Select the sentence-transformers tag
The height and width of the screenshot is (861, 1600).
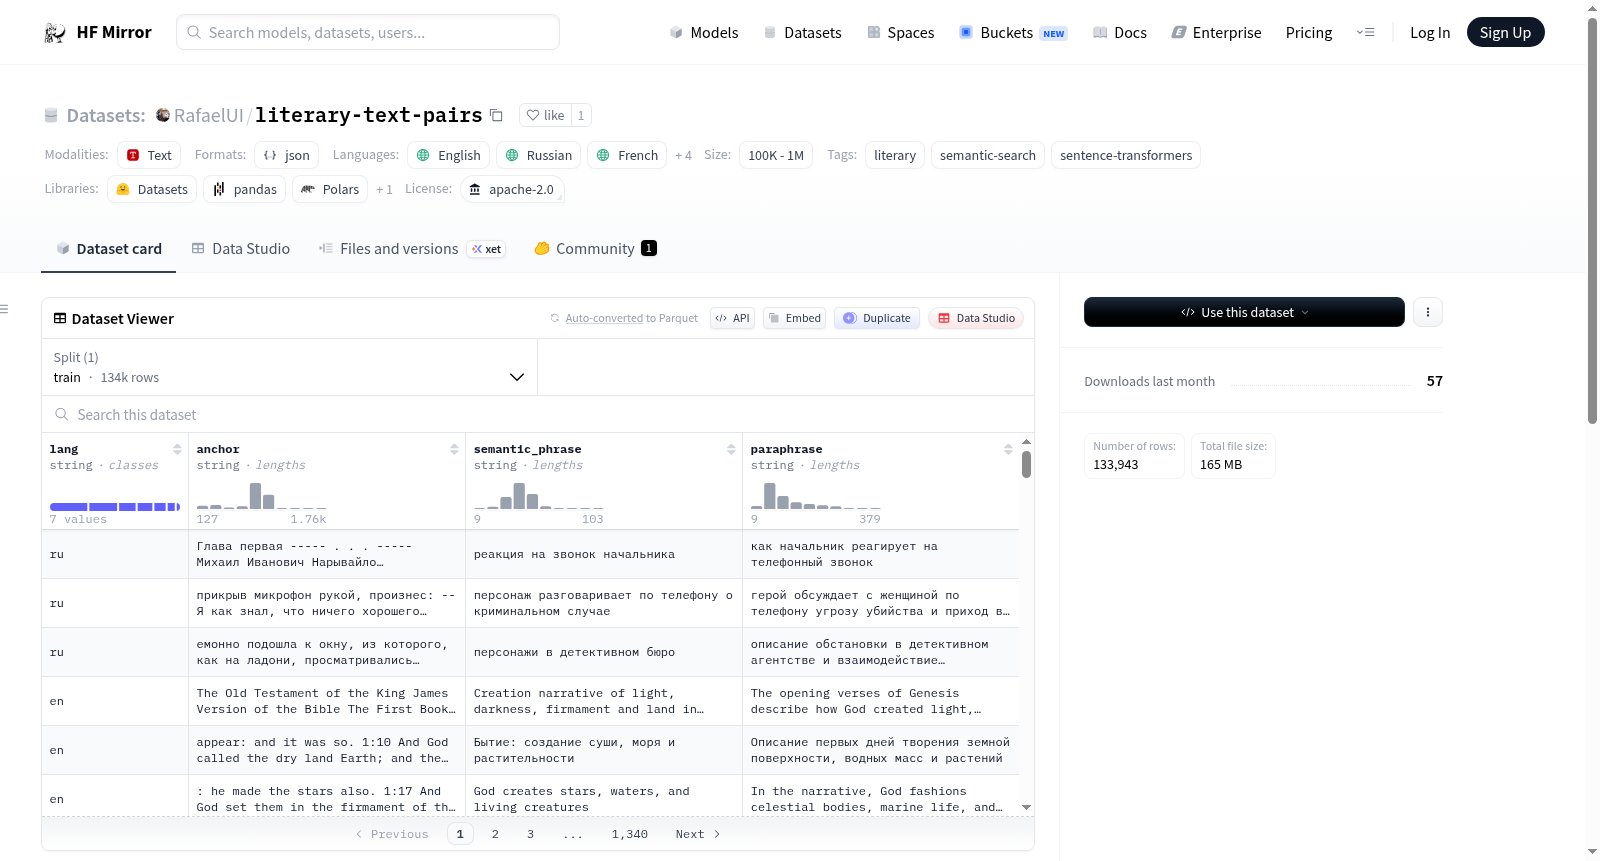(1126, 155)
